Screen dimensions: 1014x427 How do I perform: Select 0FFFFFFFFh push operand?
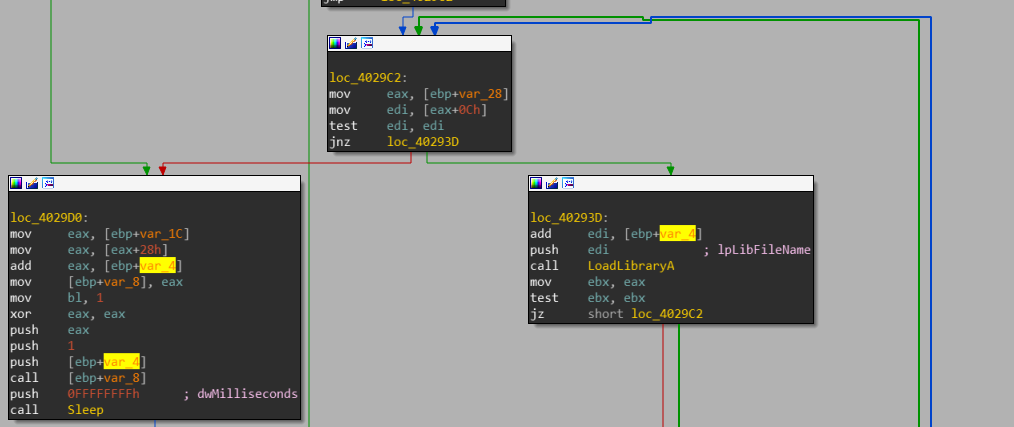[103, 393]
